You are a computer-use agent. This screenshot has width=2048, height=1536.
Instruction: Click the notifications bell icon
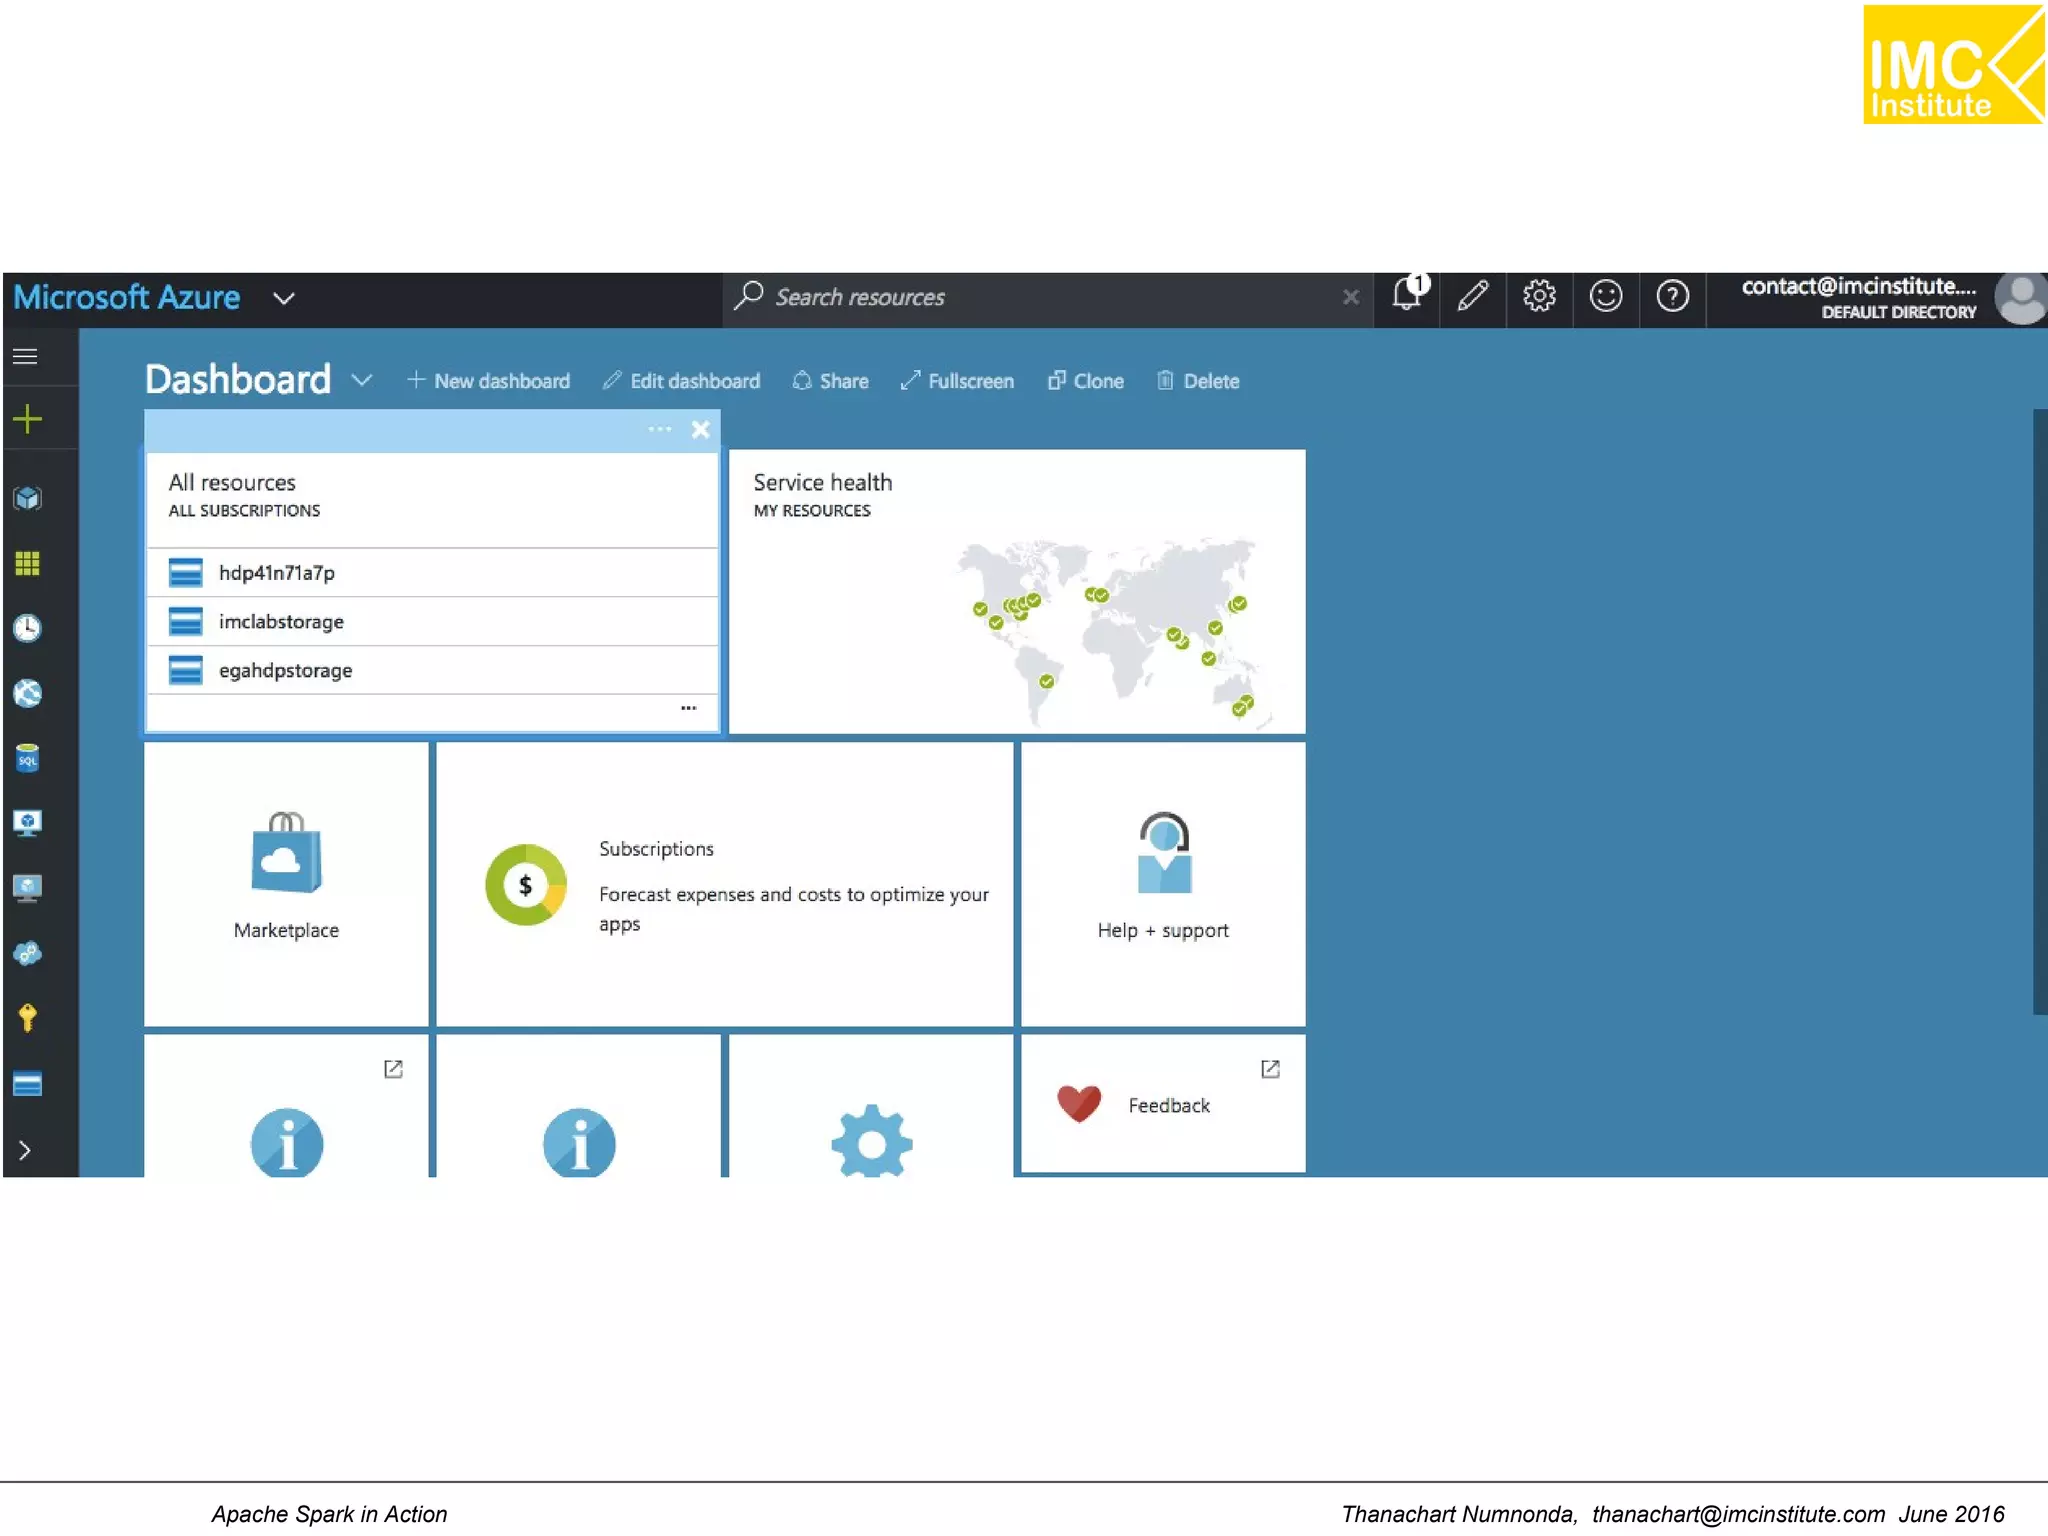pos(1407,297)
